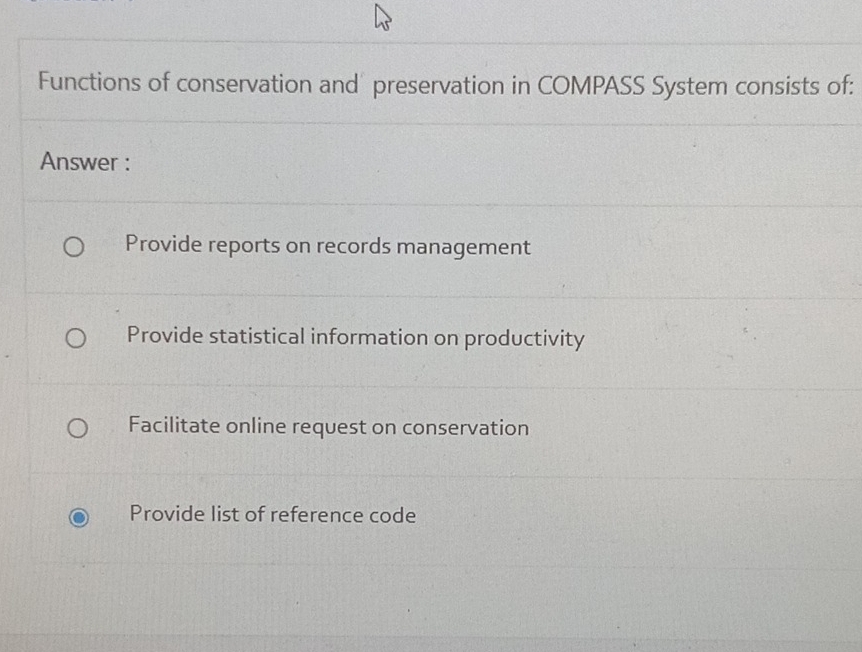
Task: Click the 'Provide reports on records management' text label
Action: click(x=328, y=247)
